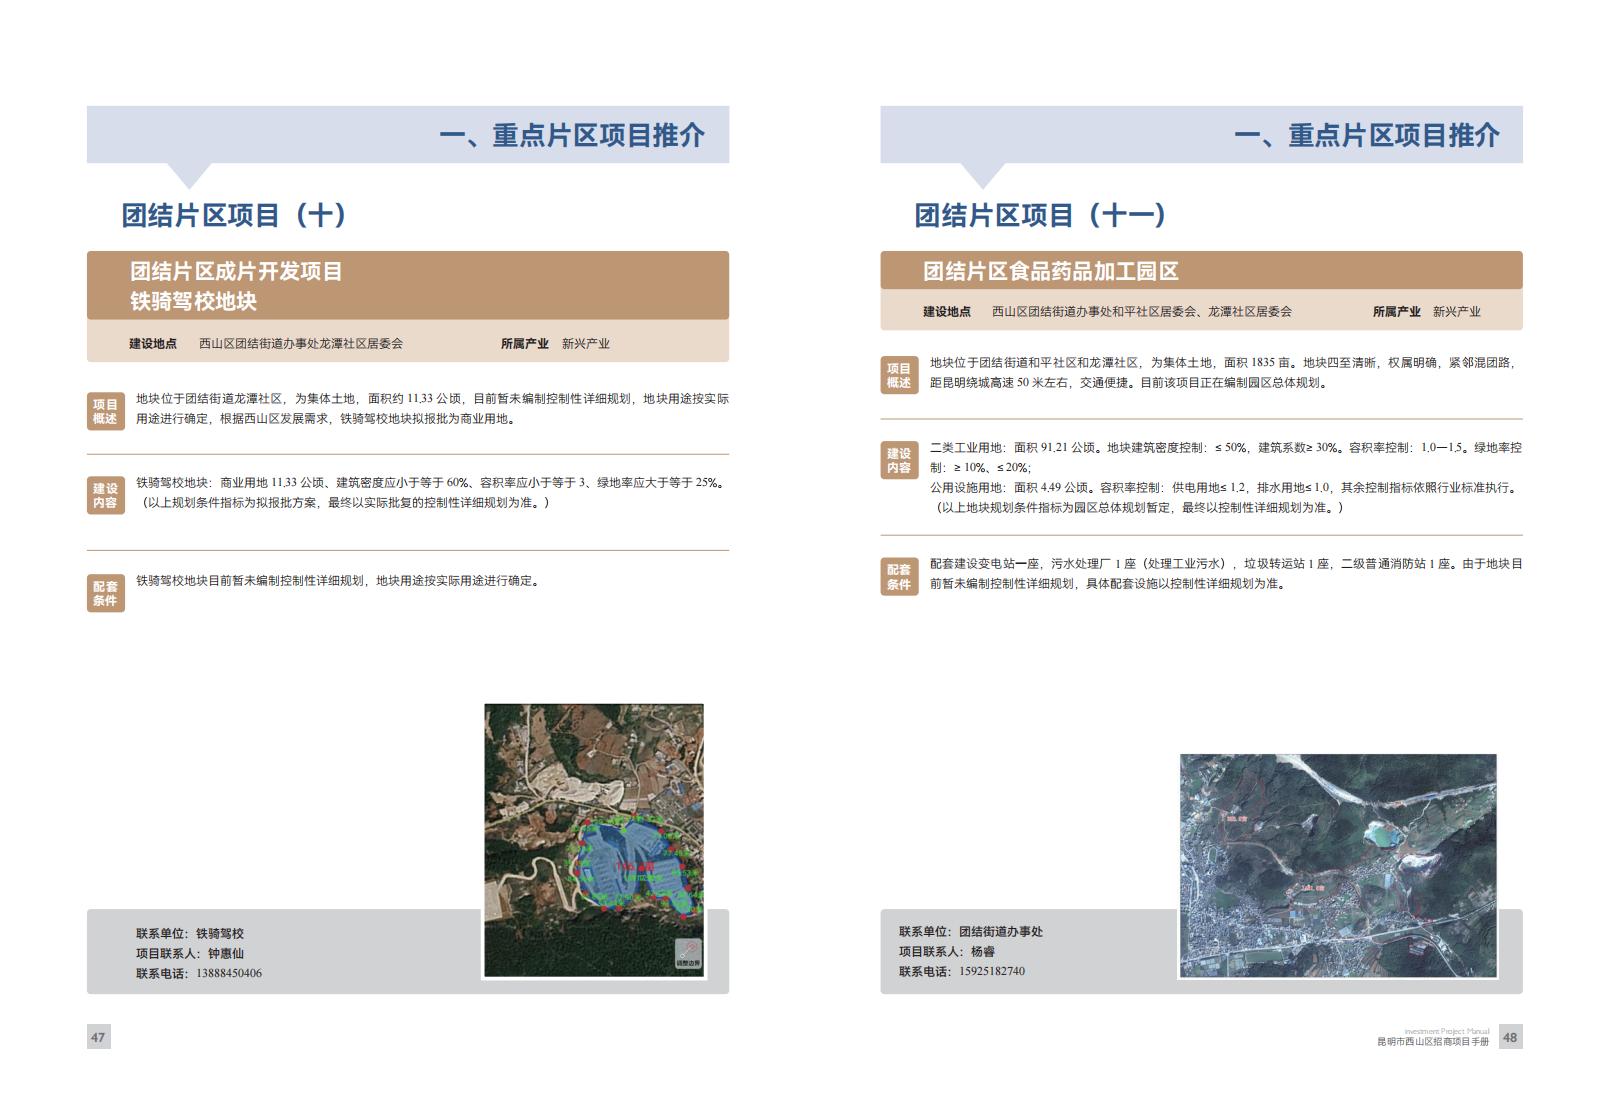Click the 新兴产业 value on page 48
The height and width of the screenshot is (1100, 1610).
coord(1457,311)
